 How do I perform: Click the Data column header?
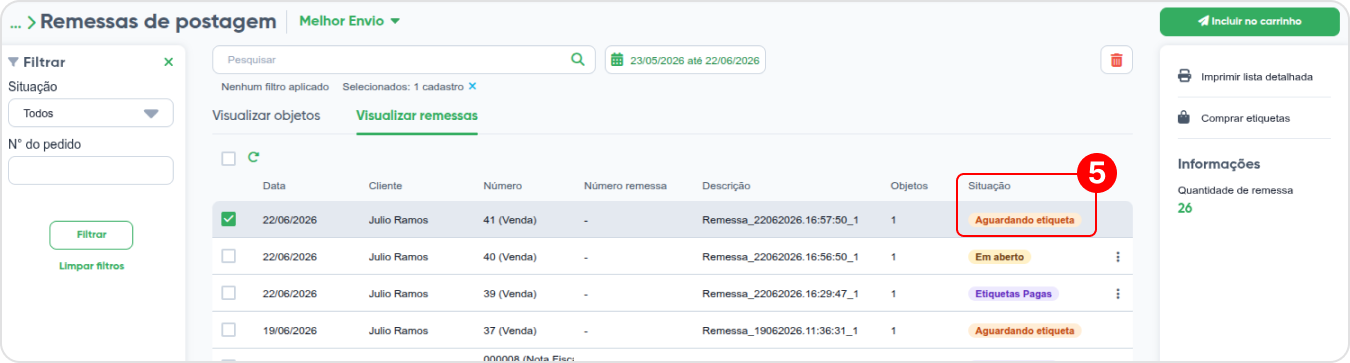click(274, 186)
